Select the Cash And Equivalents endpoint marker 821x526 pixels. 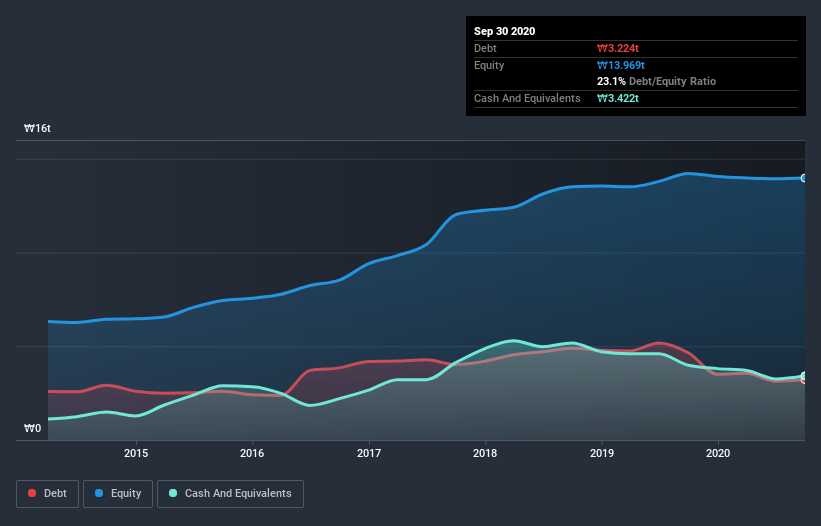(x=804, y=376)
